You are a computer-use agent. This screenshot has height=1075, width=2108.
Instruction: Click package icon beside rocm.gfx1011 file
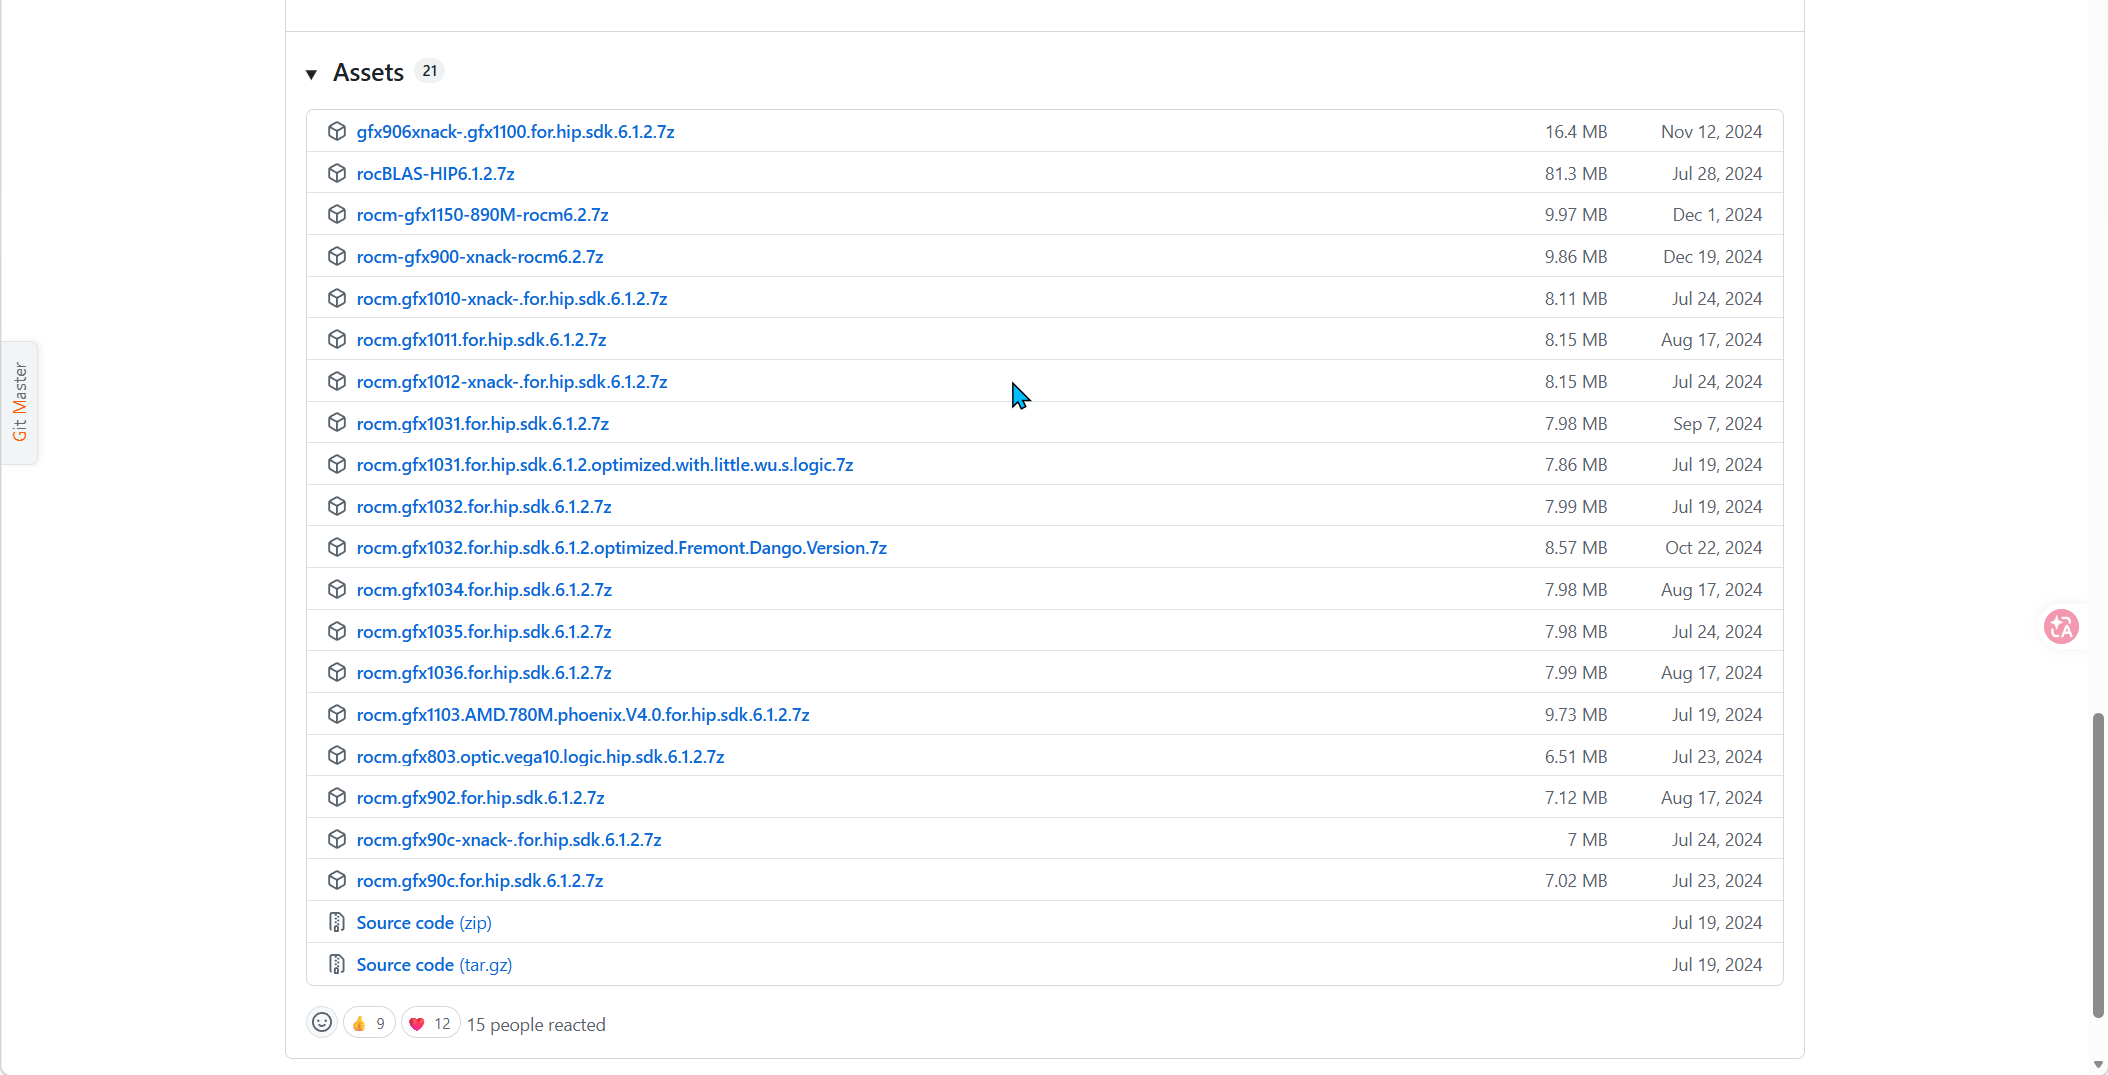coord(337,339)
